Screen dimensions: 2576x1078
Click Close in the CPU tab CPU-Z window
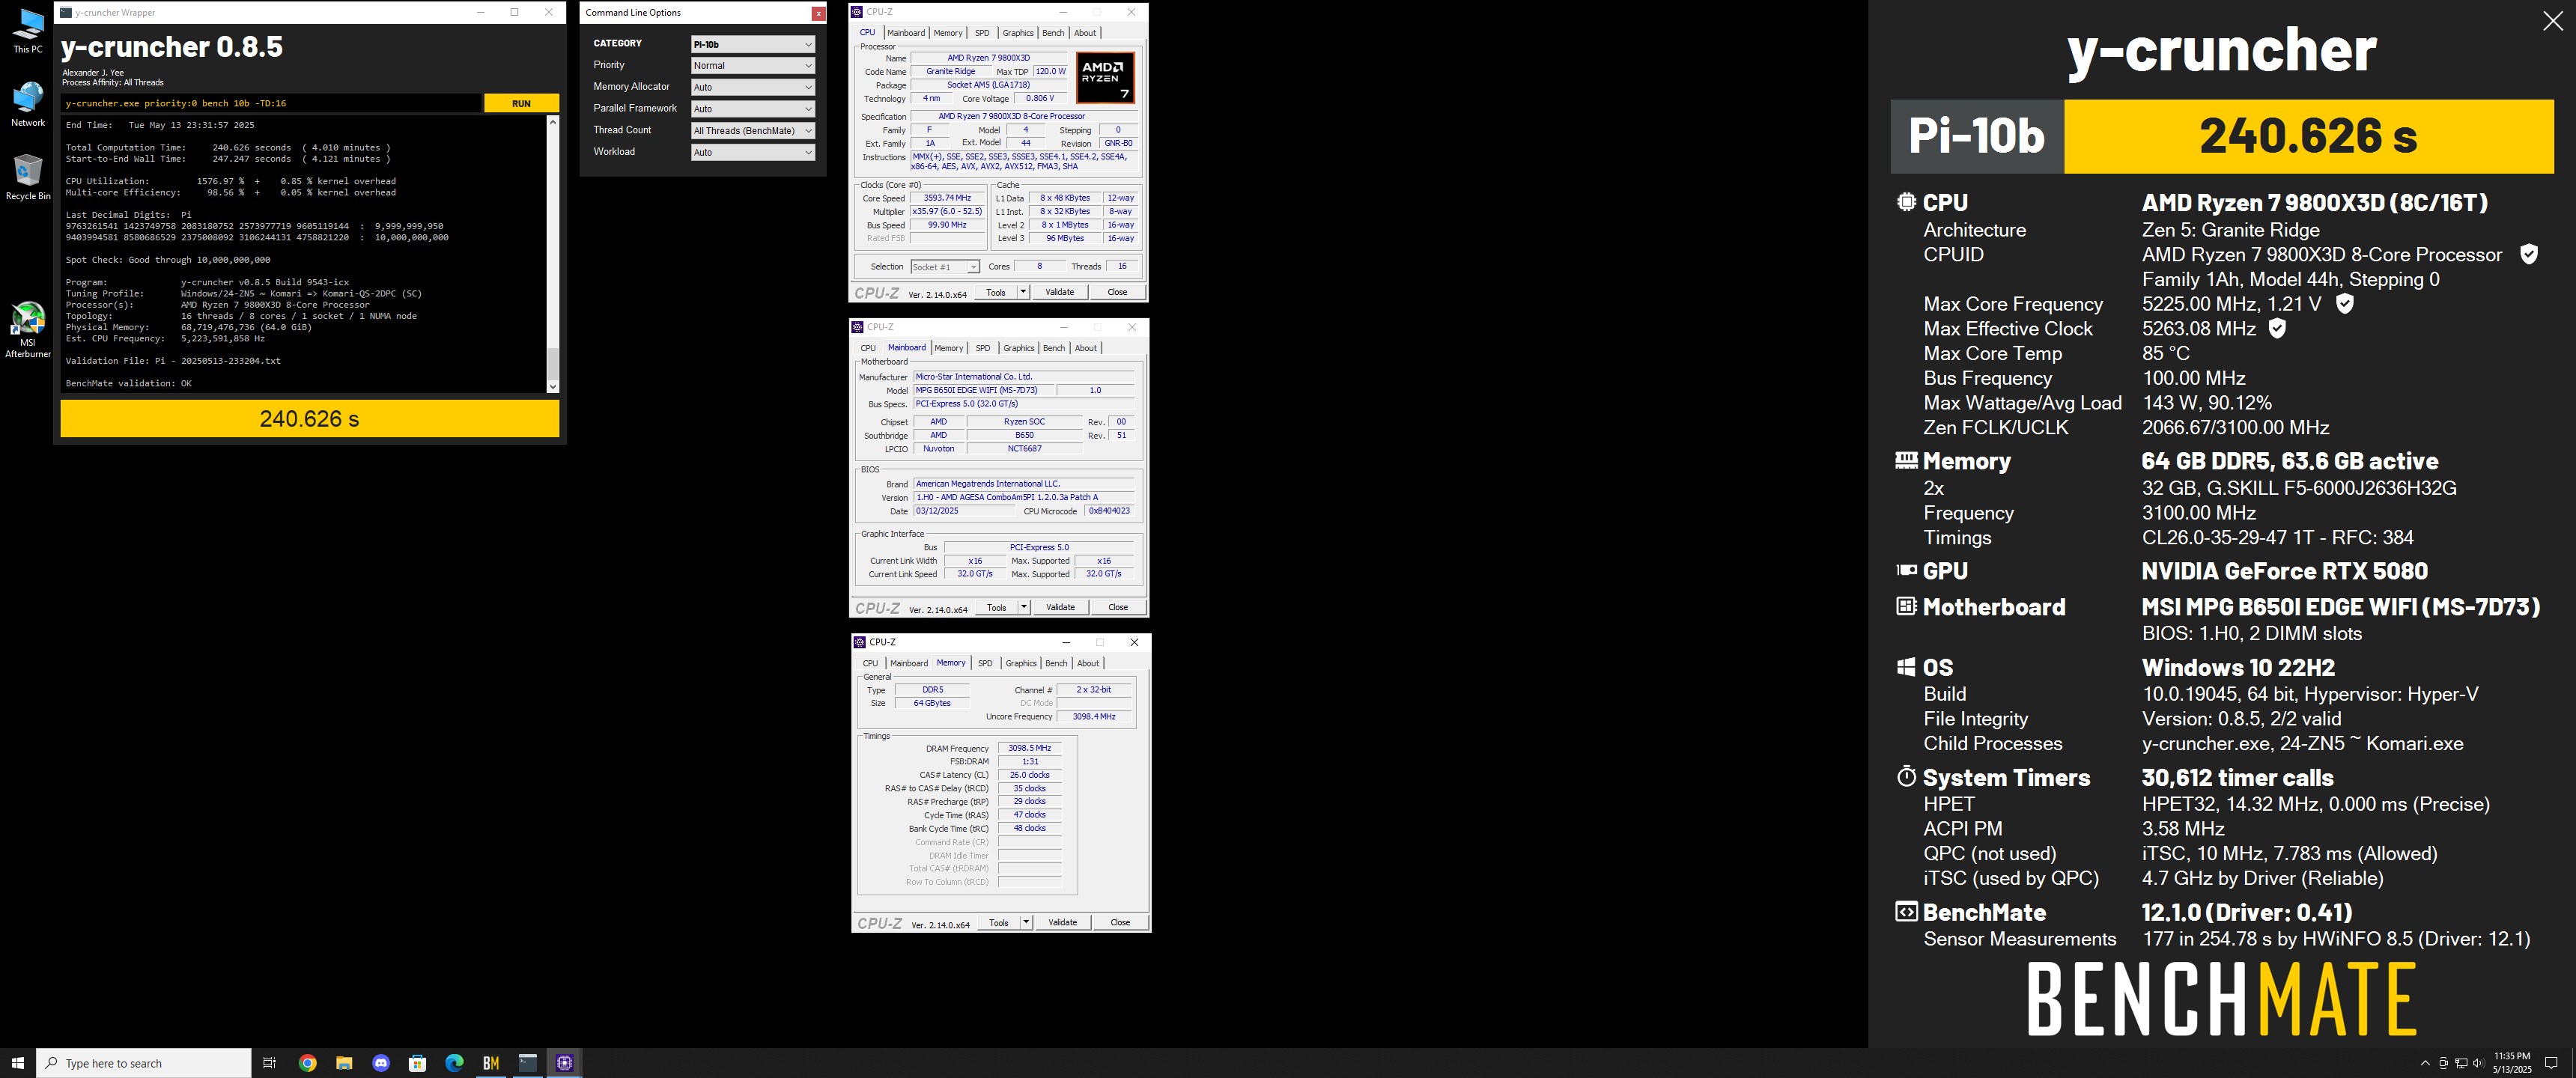click(1117, 292)
